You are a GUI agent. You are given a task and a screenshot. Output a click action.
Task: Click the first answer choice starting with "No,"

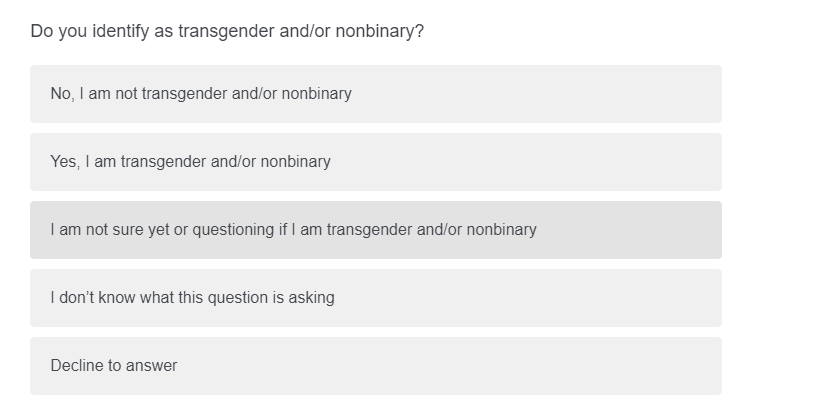(375, 94)
